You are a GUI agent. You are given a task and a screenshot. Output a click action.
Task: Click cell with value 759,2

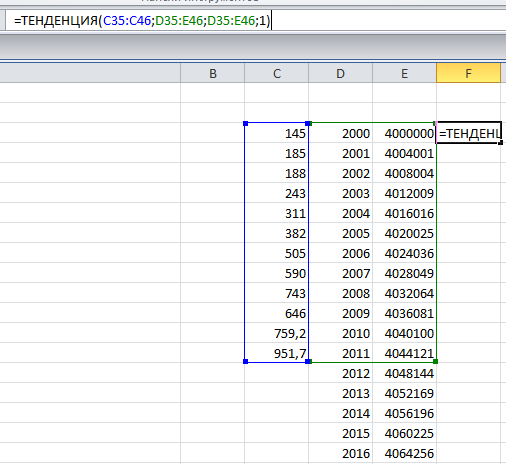point(277,333)
